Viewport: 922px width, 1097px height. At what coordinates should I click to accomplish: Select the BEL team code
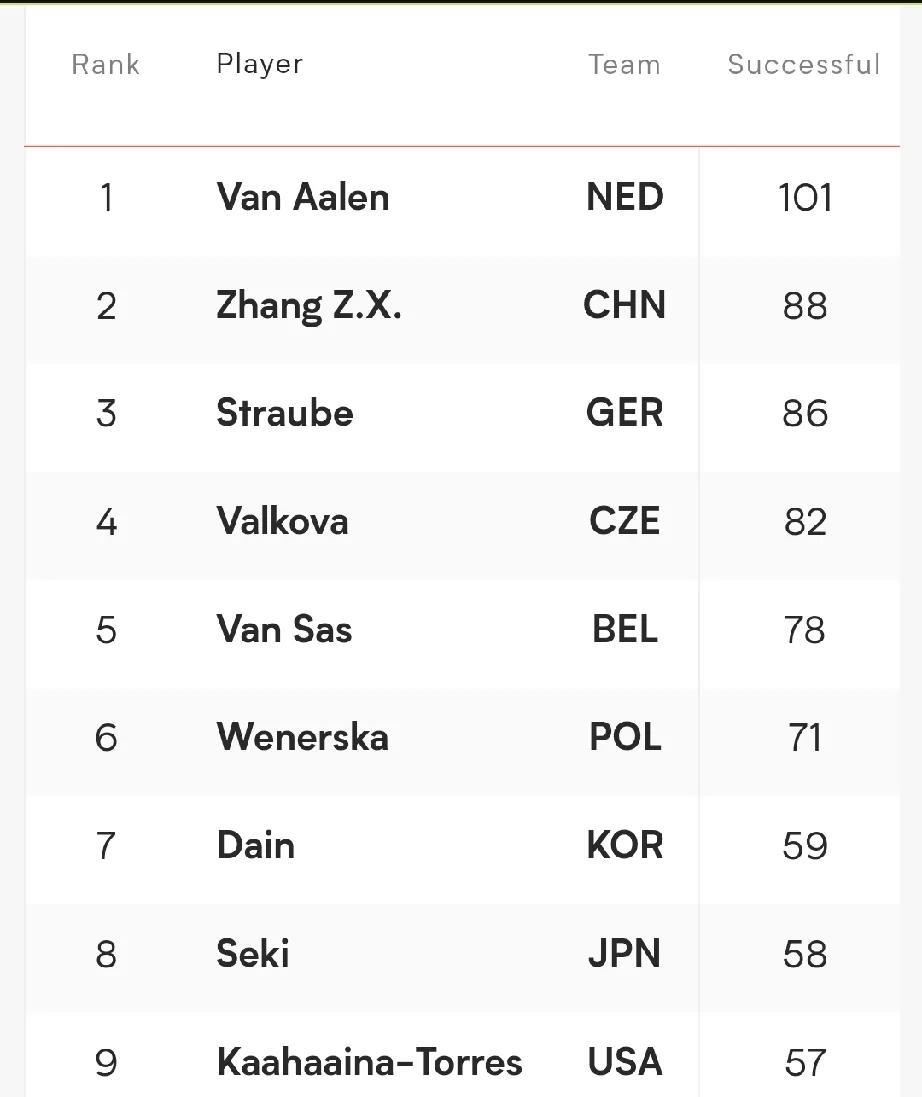625,629
